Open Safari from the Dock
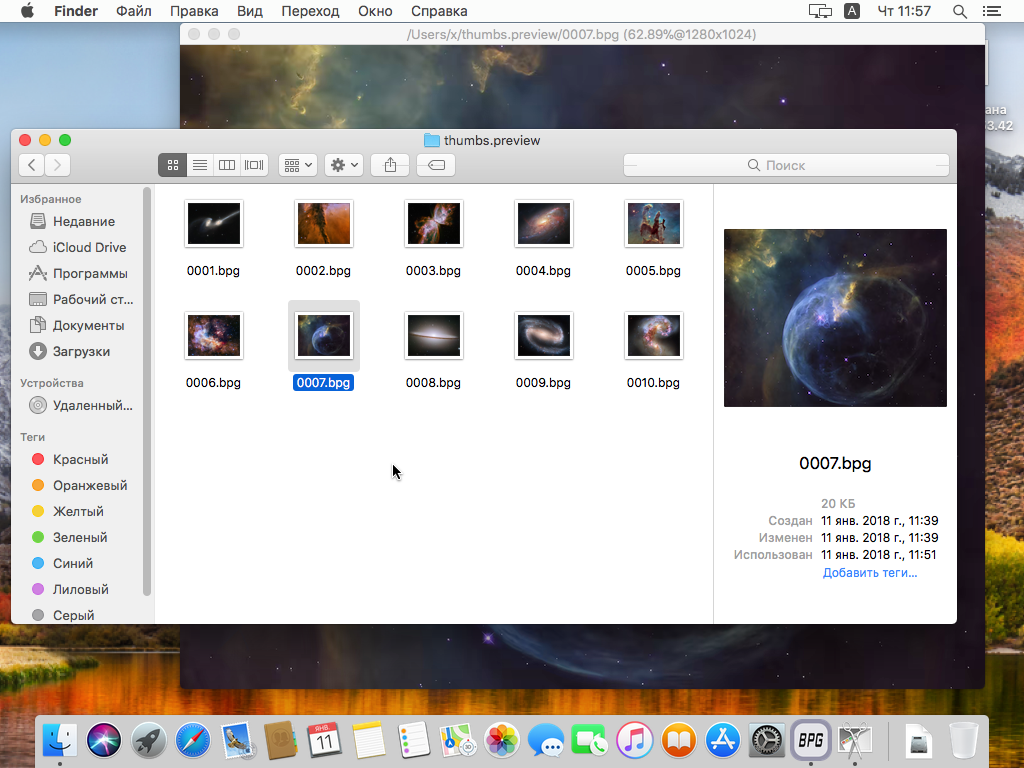 coord(193,740)
